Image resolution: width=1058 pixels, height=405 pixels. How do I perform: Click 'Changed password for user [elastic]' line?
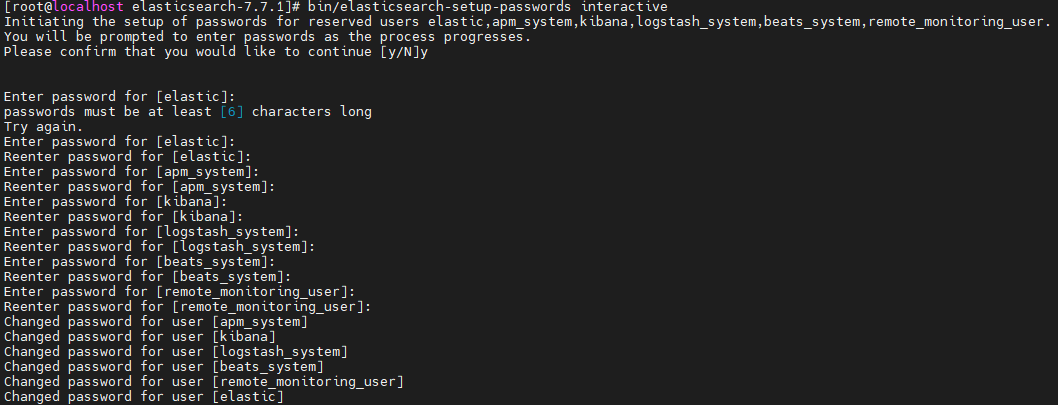pos(144,397)
